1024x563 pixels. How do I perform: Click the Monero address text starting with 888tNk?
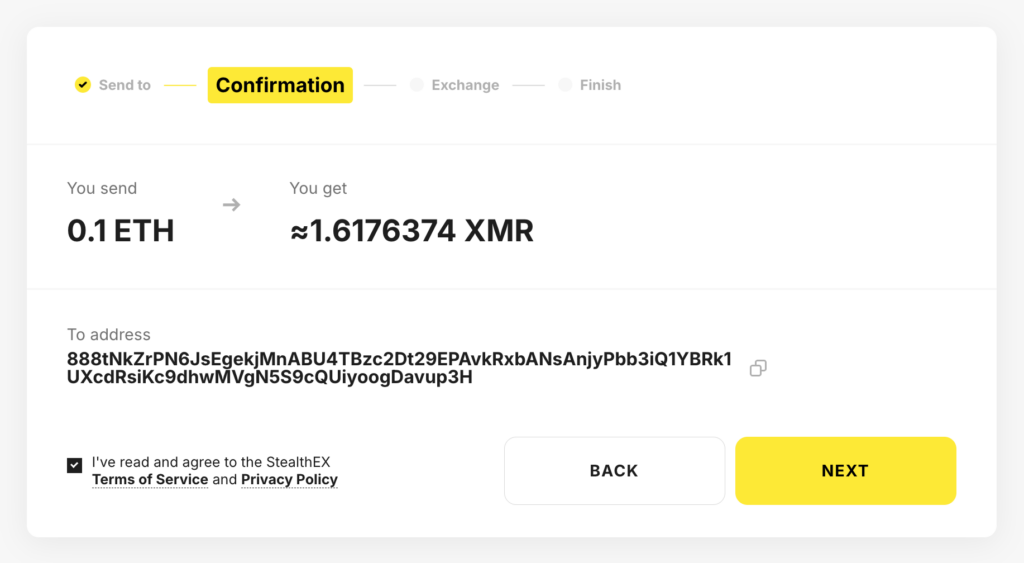399,368
